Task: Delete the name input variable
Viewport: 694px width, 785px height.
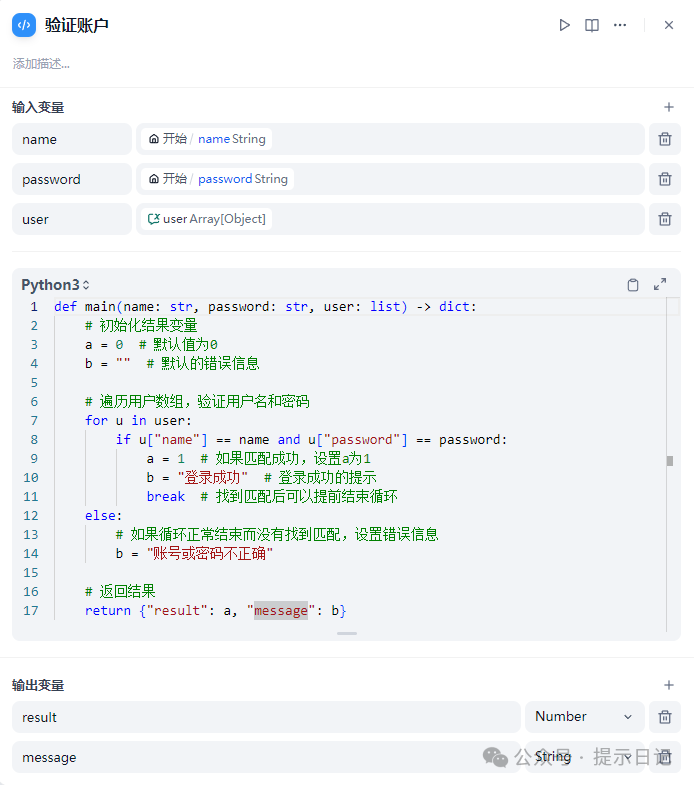Action: coord(664,139)
